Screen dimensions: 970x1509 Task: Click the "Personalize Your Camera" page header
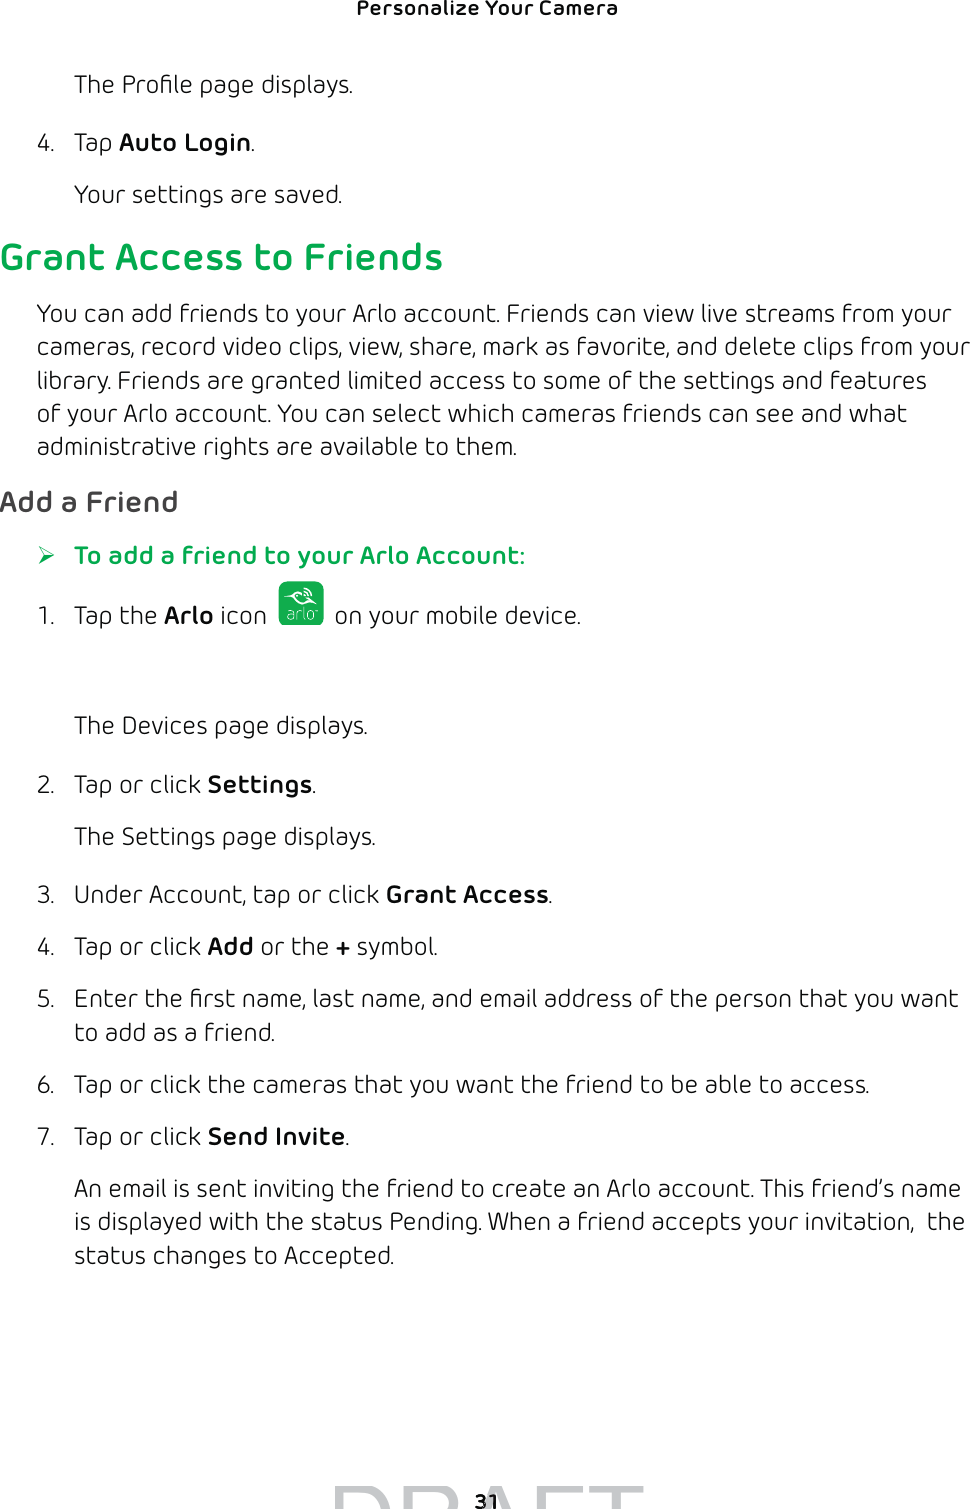click(x=487, y=10)
